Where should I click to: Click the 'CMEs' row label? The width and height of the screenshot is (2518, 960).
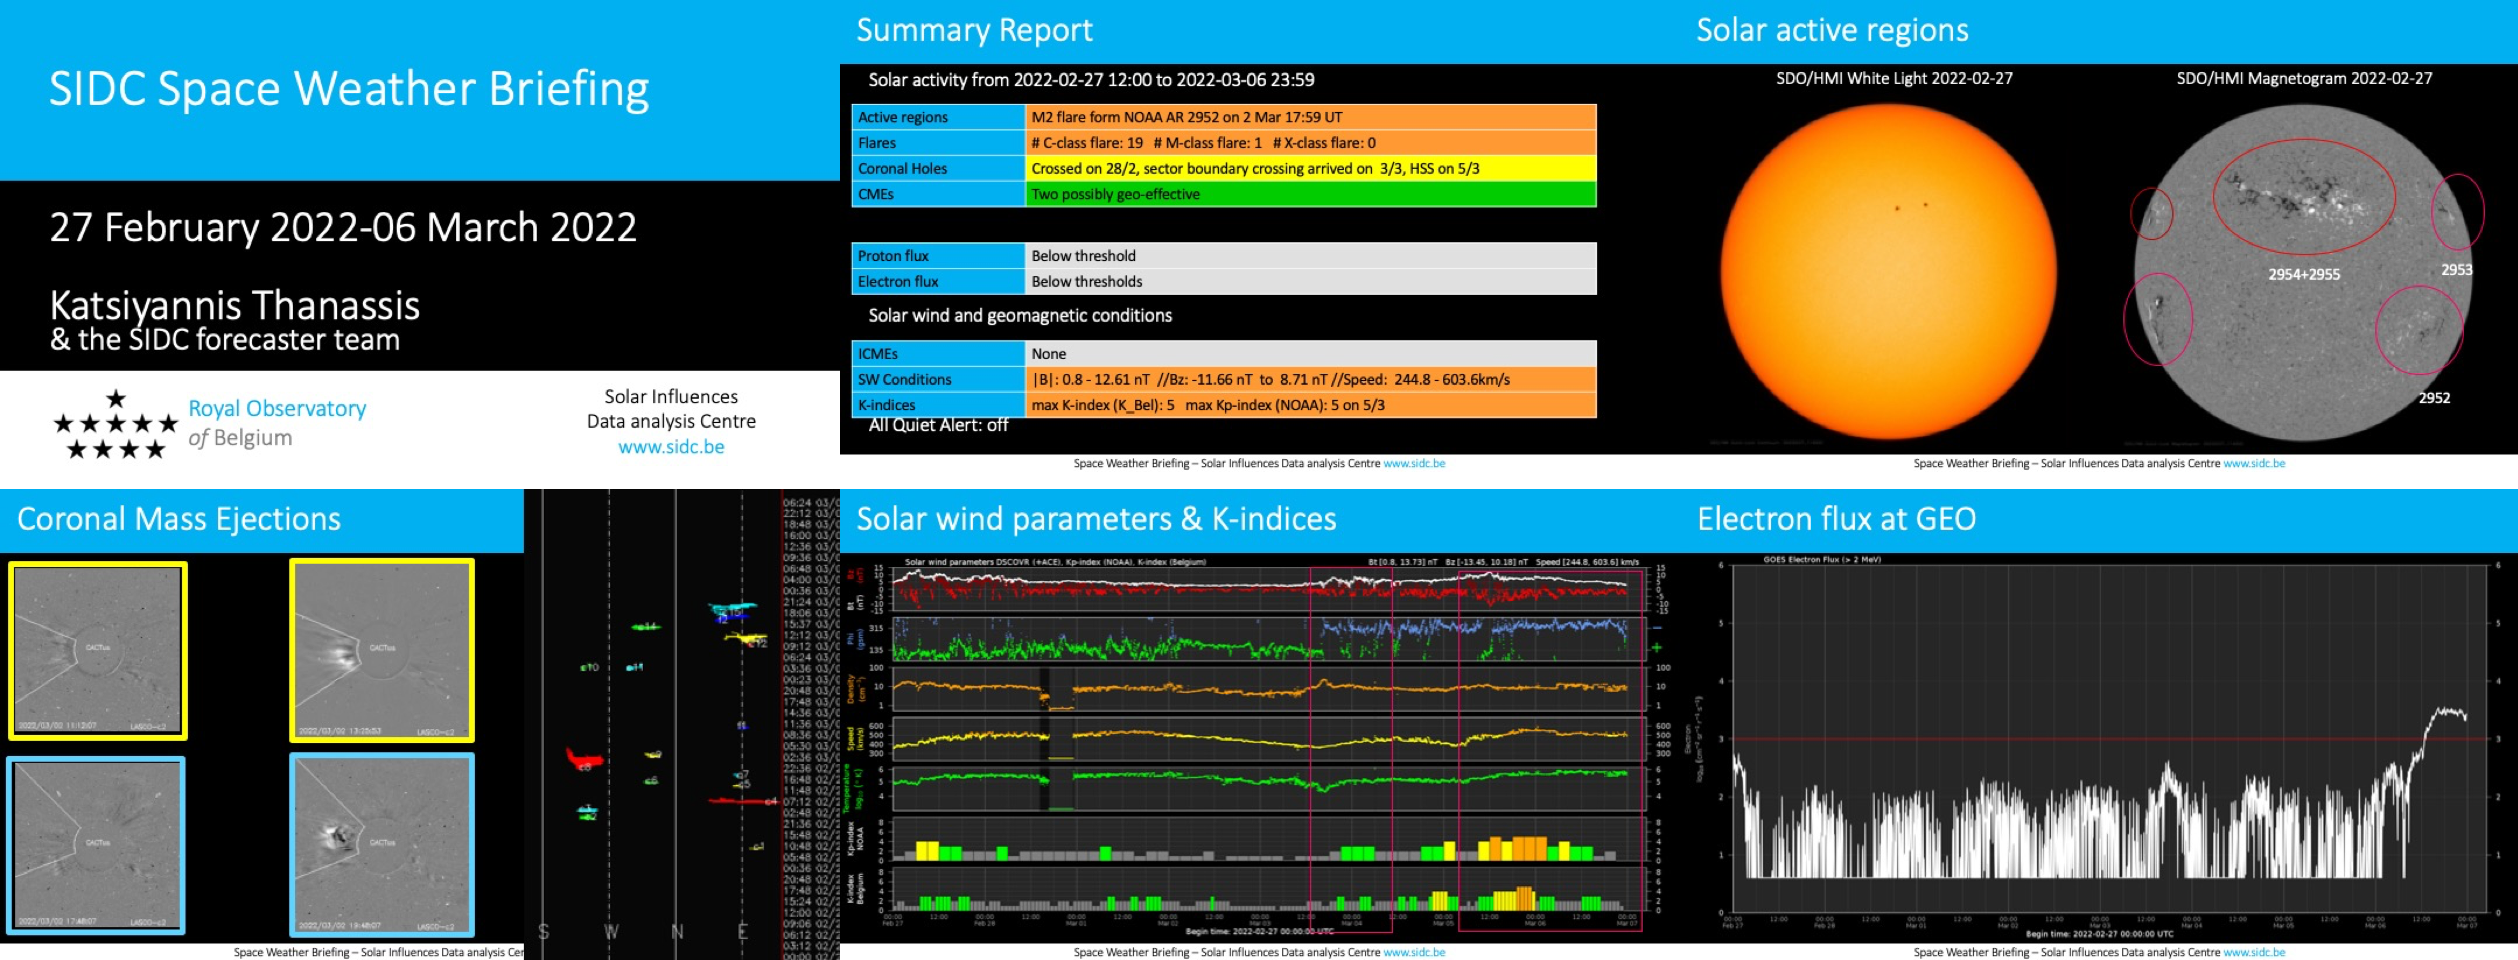click(938, 194)
